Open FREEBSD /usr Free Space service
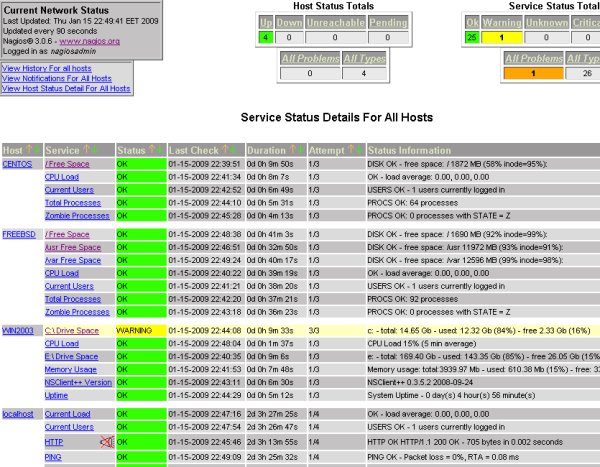Viewport: 600px width, 467px height. click(73, 248)
